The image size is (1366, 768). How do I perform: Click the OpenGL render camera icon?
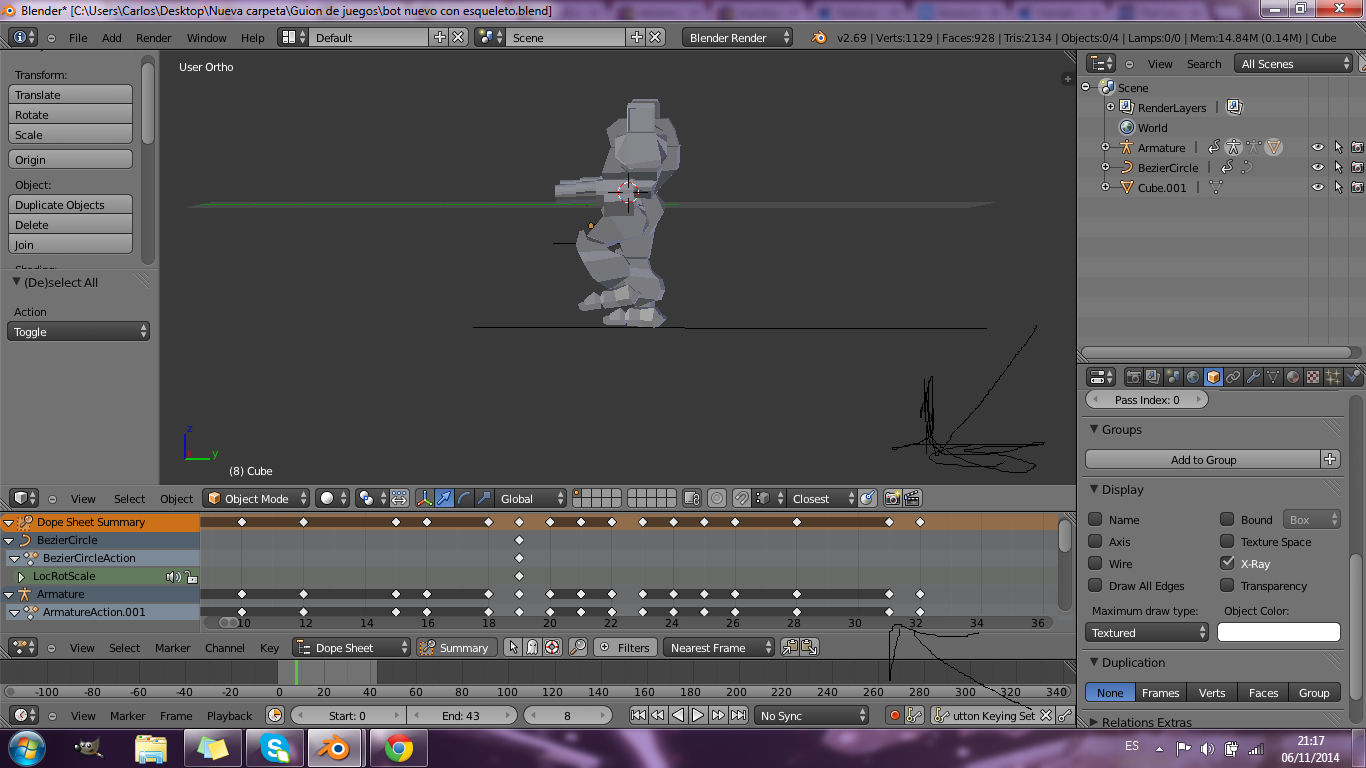click(x=892, y=498)
